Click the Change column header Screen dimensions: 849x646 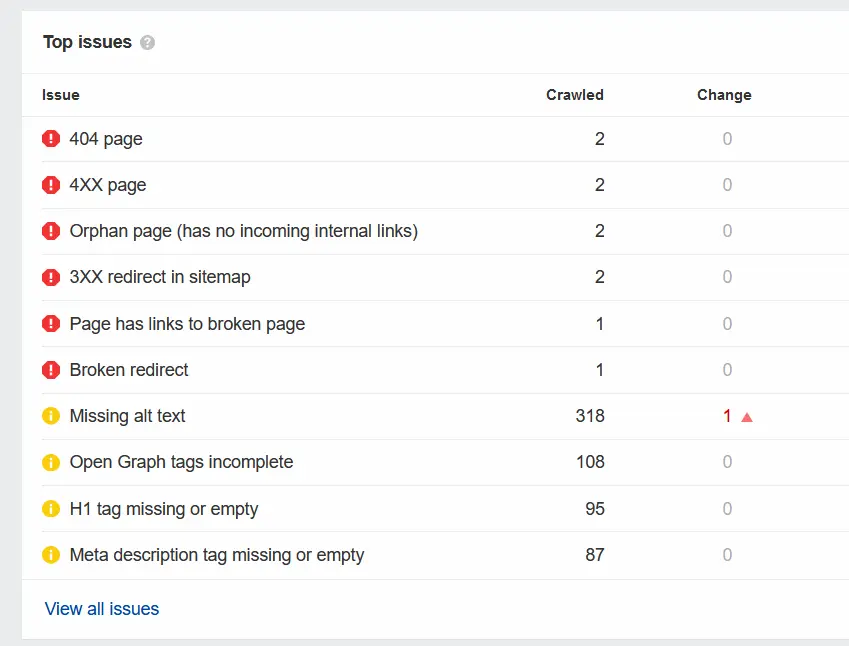pos(724,95)
